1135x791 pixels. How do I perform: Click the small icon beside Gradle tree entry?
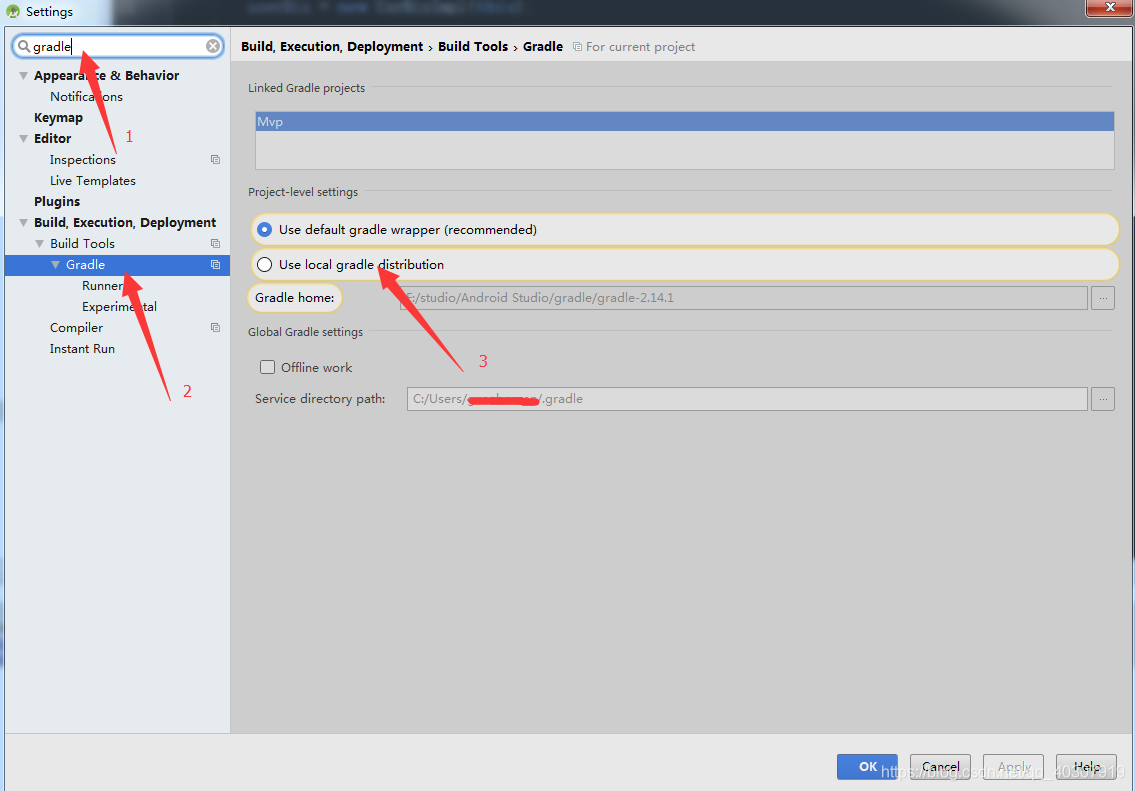(x=215, y=264)
